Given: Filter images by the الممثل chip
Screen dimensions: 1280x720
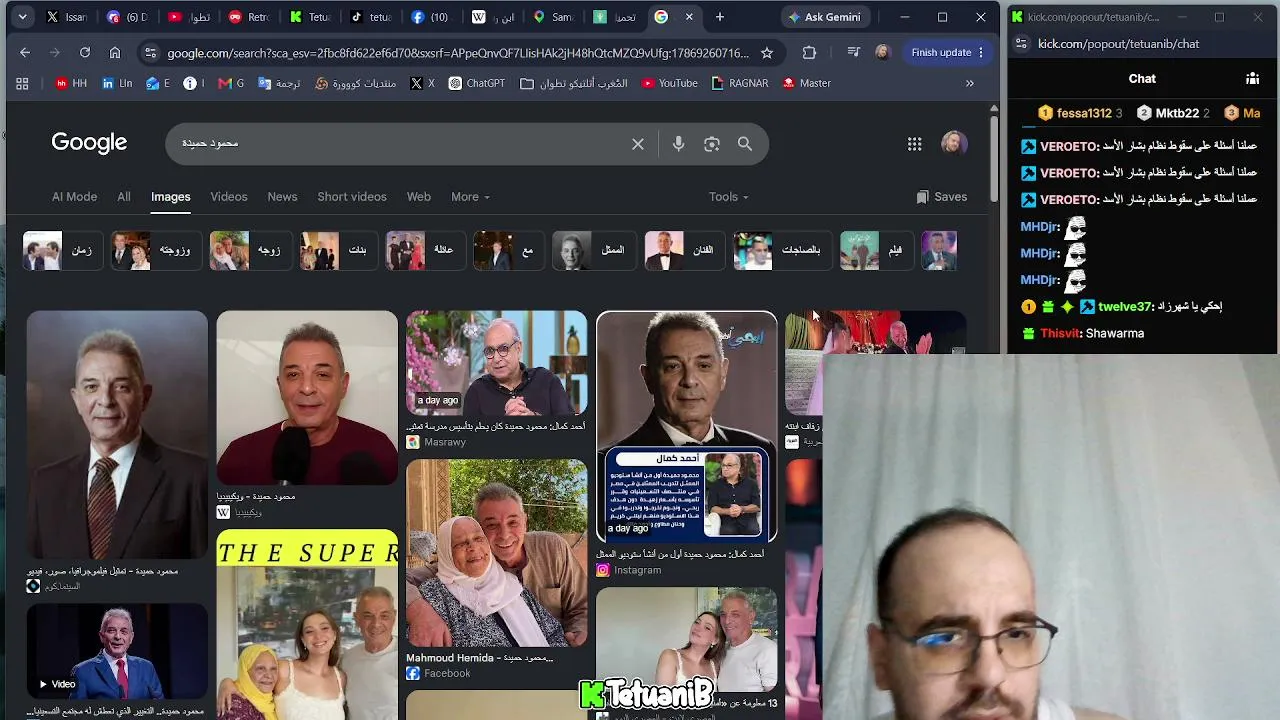Looking at the screenshot, I should coord(594,251).
